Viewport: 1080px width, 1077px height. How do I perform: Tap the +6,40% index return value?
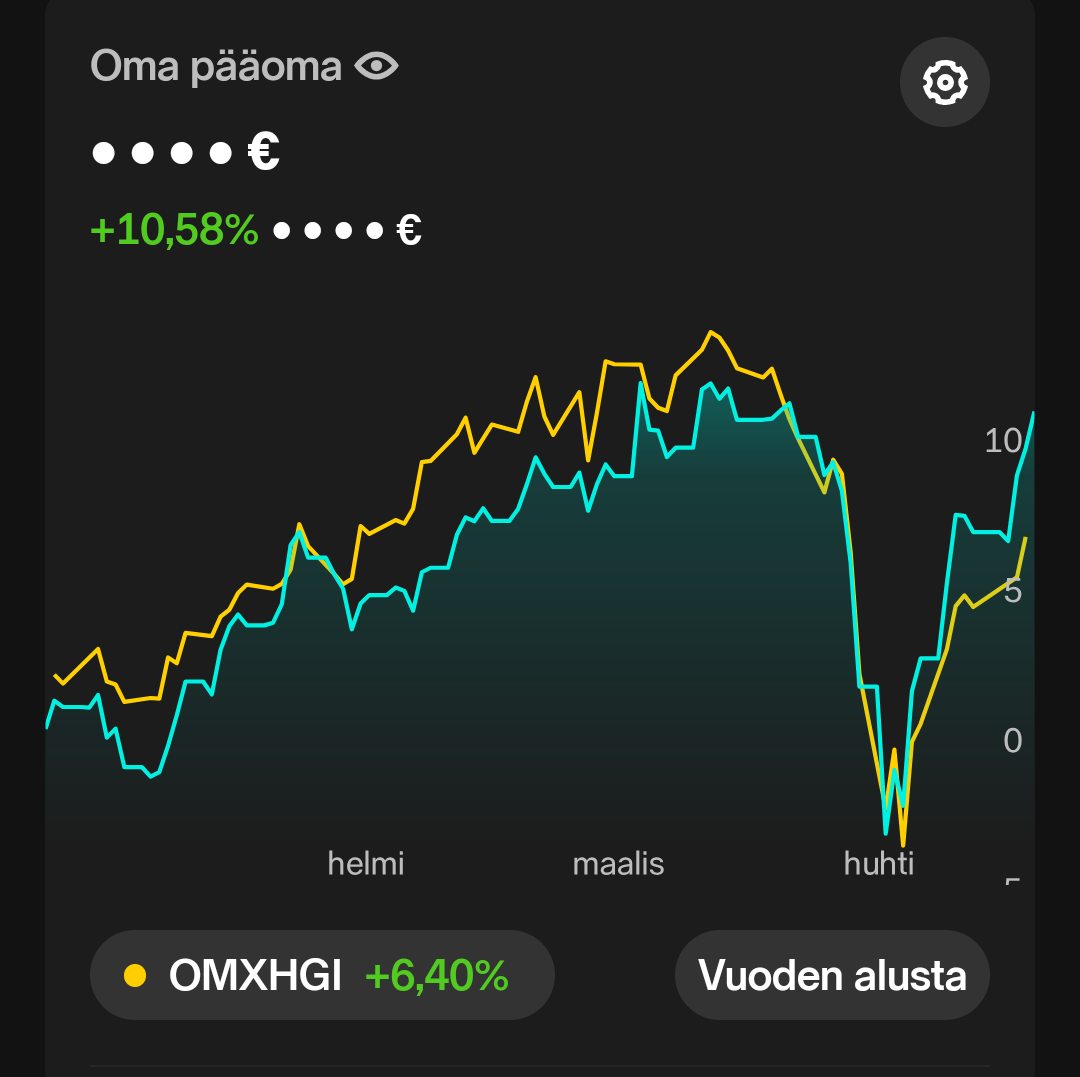click(436, 975)
